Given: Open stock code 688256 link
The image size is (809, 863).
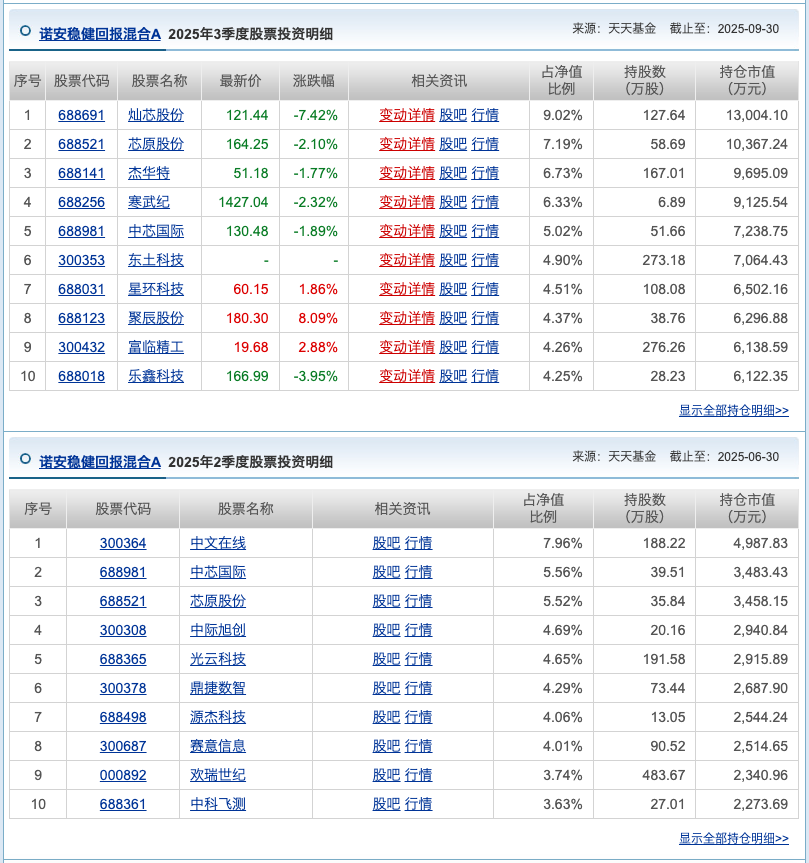Looking at the screenshot, I should point(81,202).
